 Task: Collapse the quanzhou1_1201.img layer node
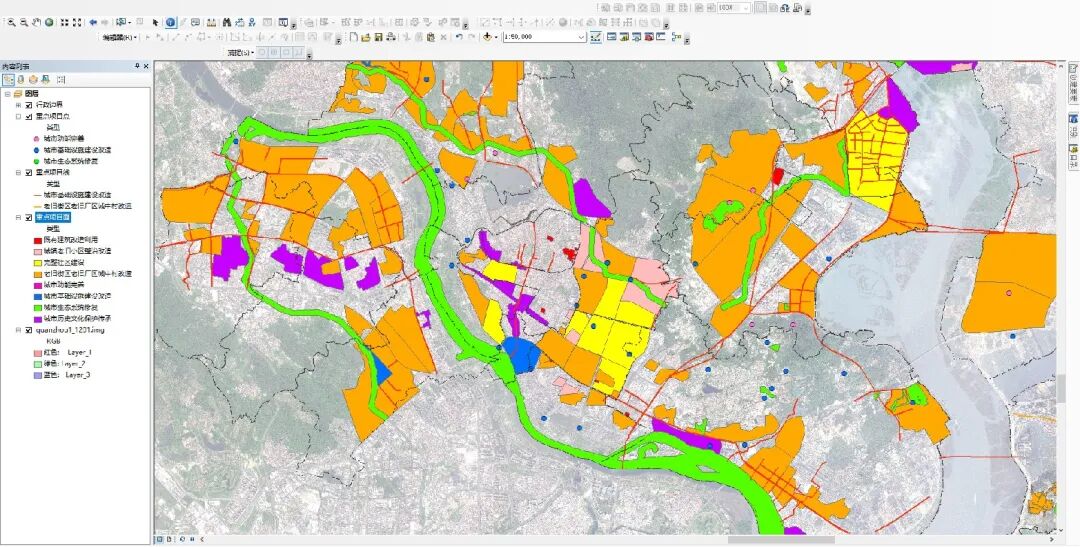(x=18, y=330)
